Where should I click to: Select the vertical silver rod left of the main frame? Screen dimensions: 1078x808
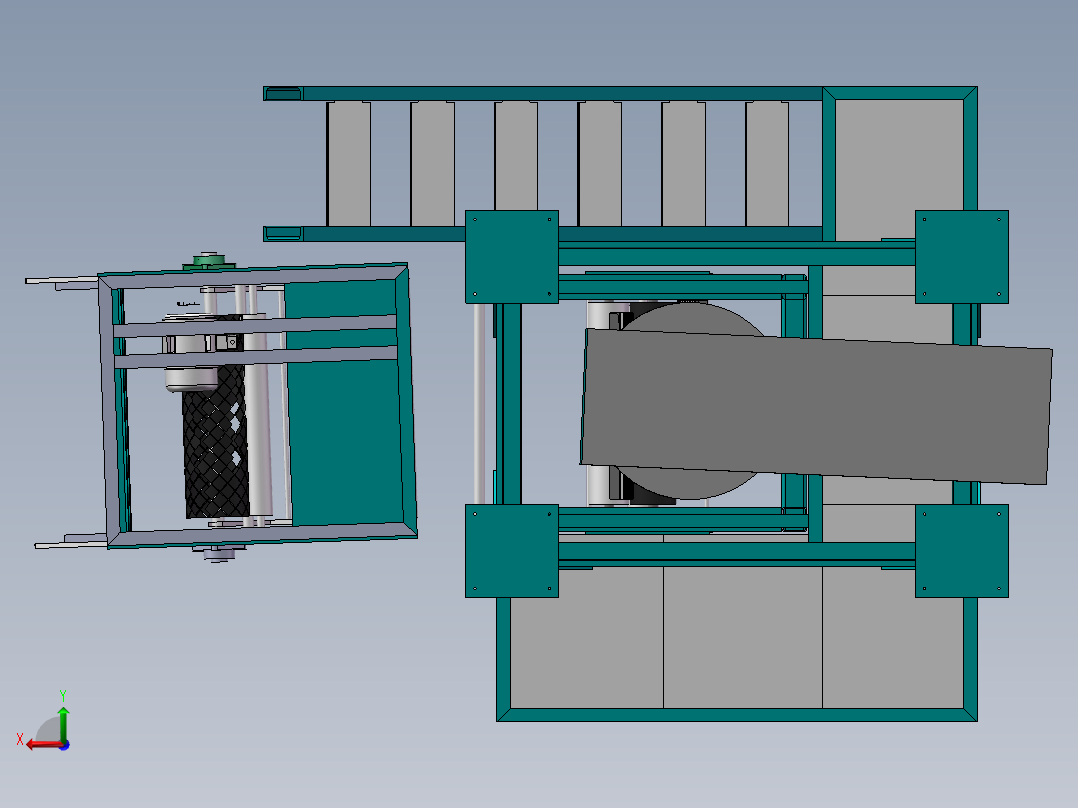click(479, 404)
